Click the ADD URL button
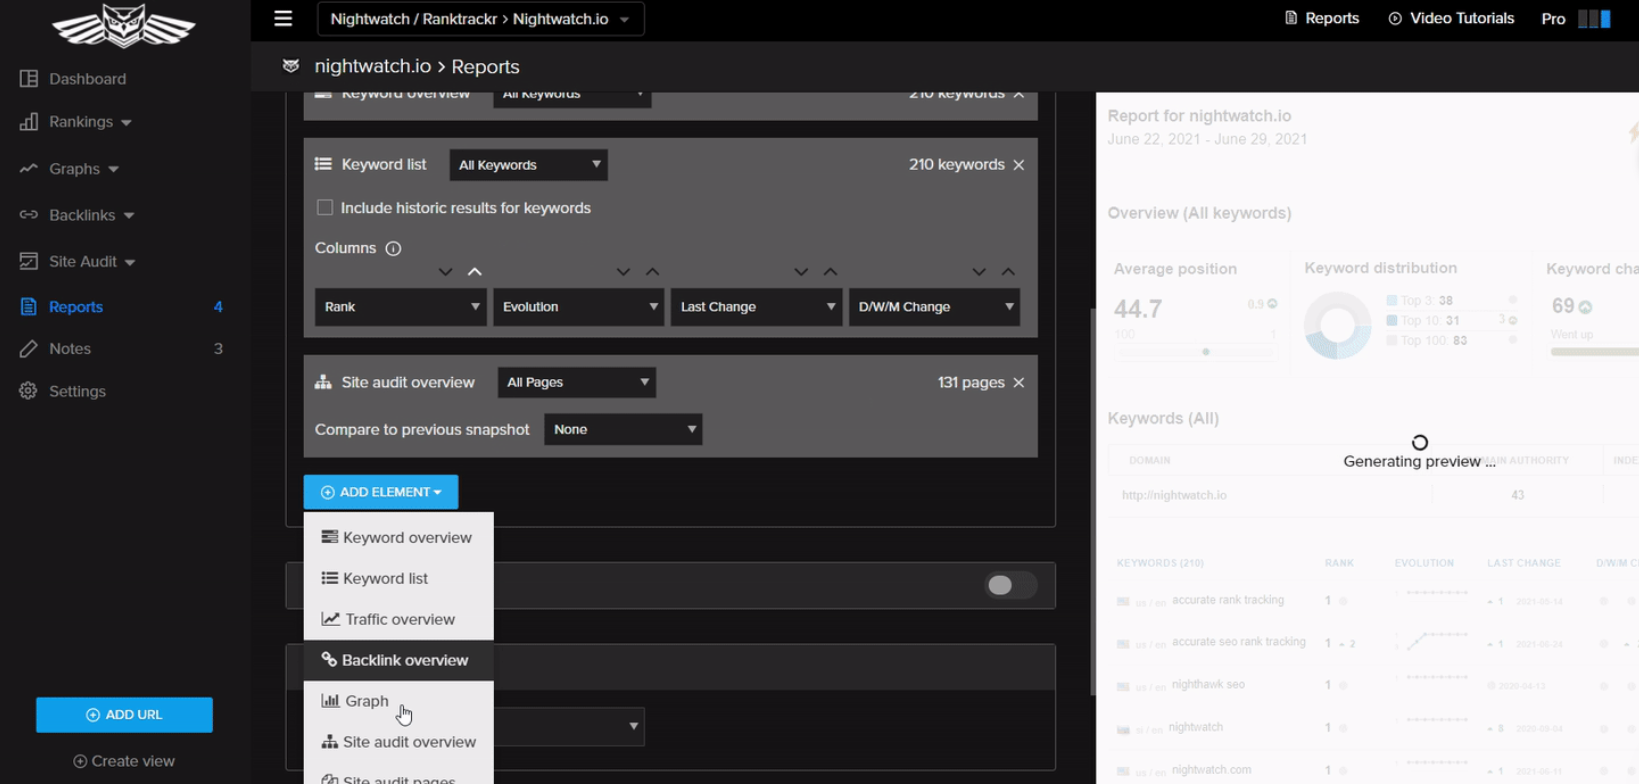The width and height of the screenshot is (1639, 784). pyautogui.click(x=124, y=715)
